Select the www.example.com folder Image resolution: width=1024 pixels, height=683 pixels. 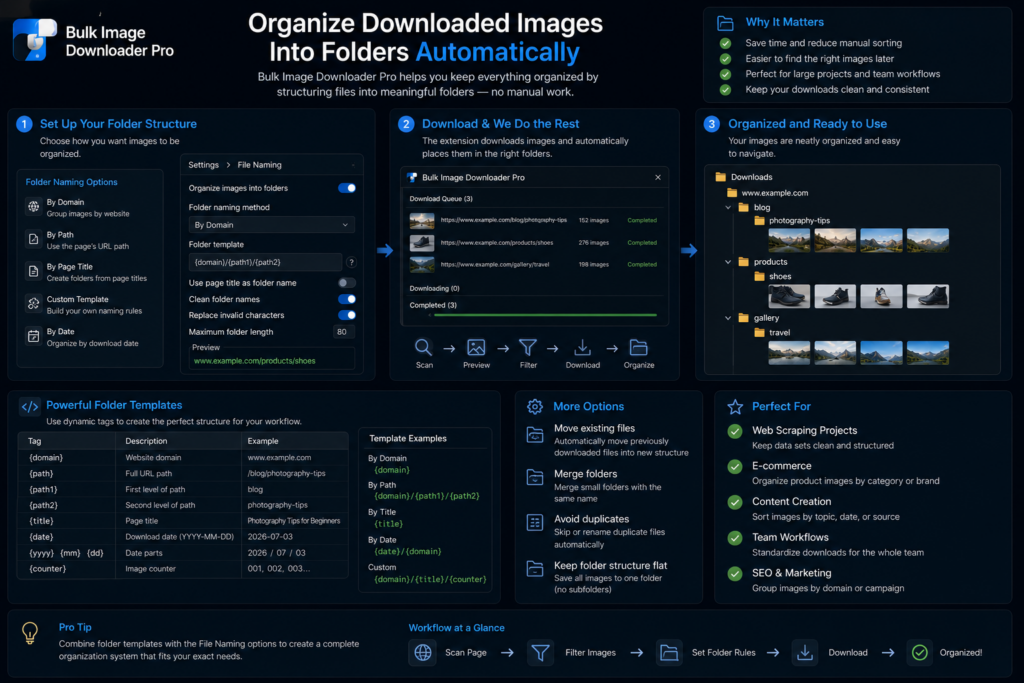click(767, 193)
